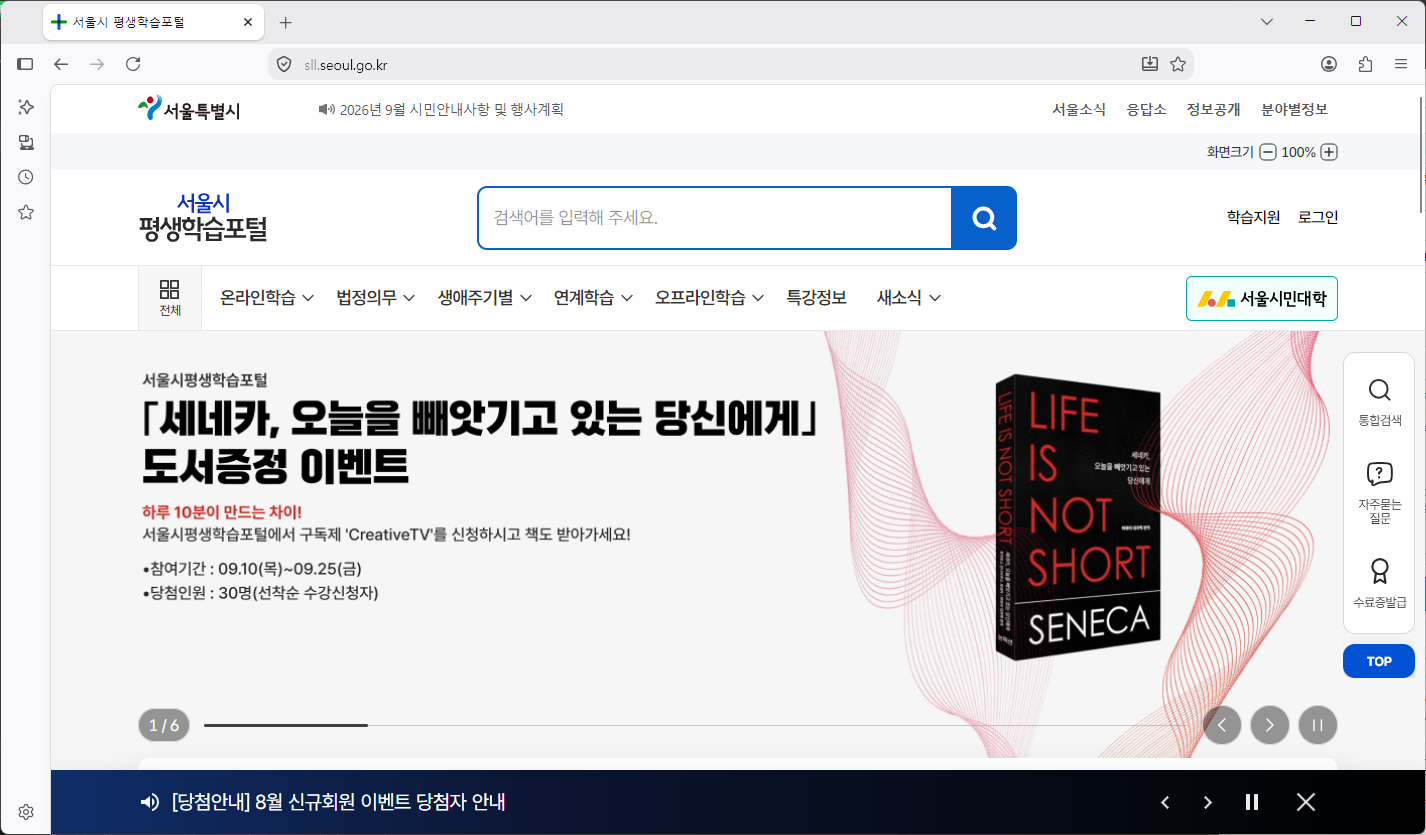
Task: Reload the current page
Action: click(x=133, y=64)
